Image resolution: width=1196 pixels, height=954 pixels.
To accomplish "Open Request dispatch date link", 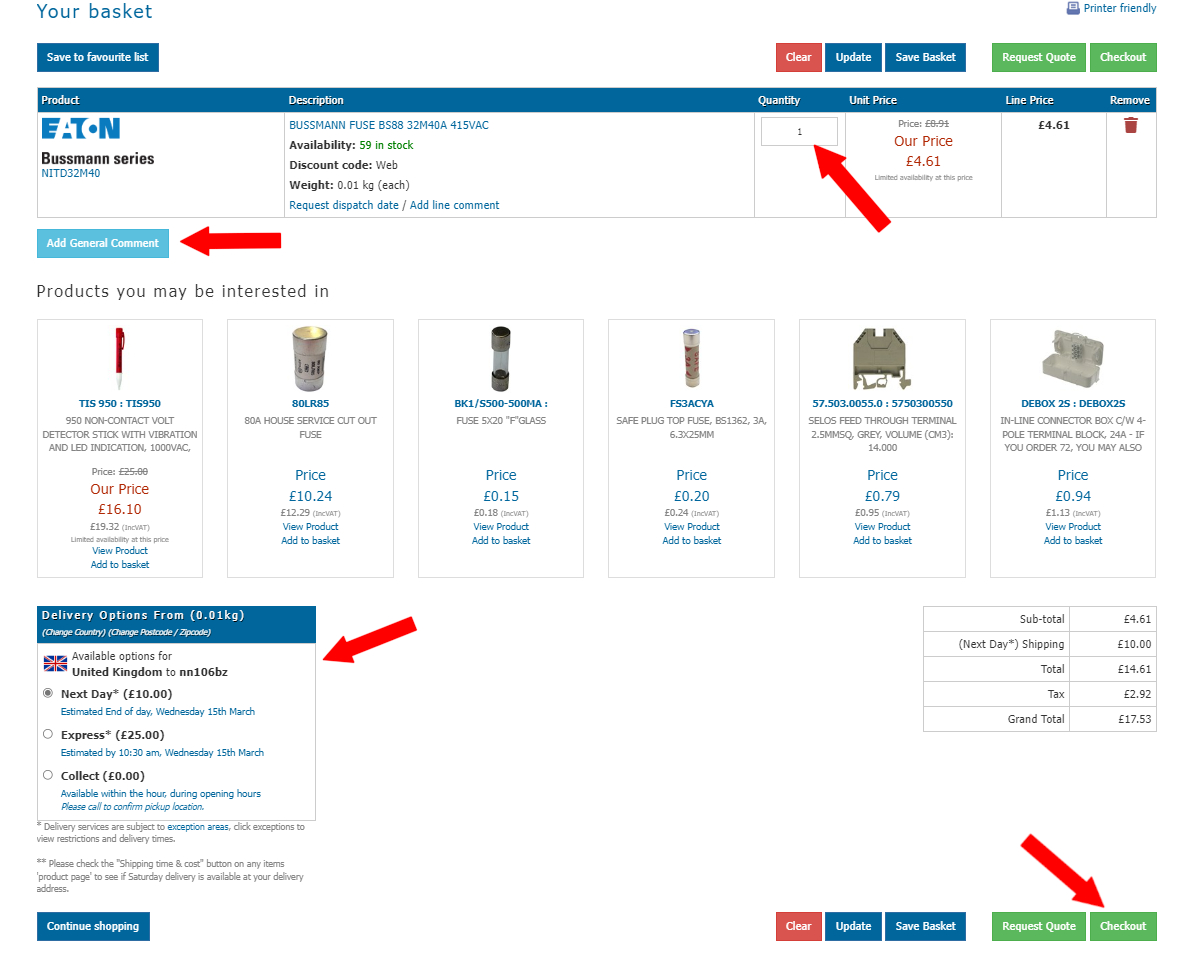I will [x=343, y=205].
